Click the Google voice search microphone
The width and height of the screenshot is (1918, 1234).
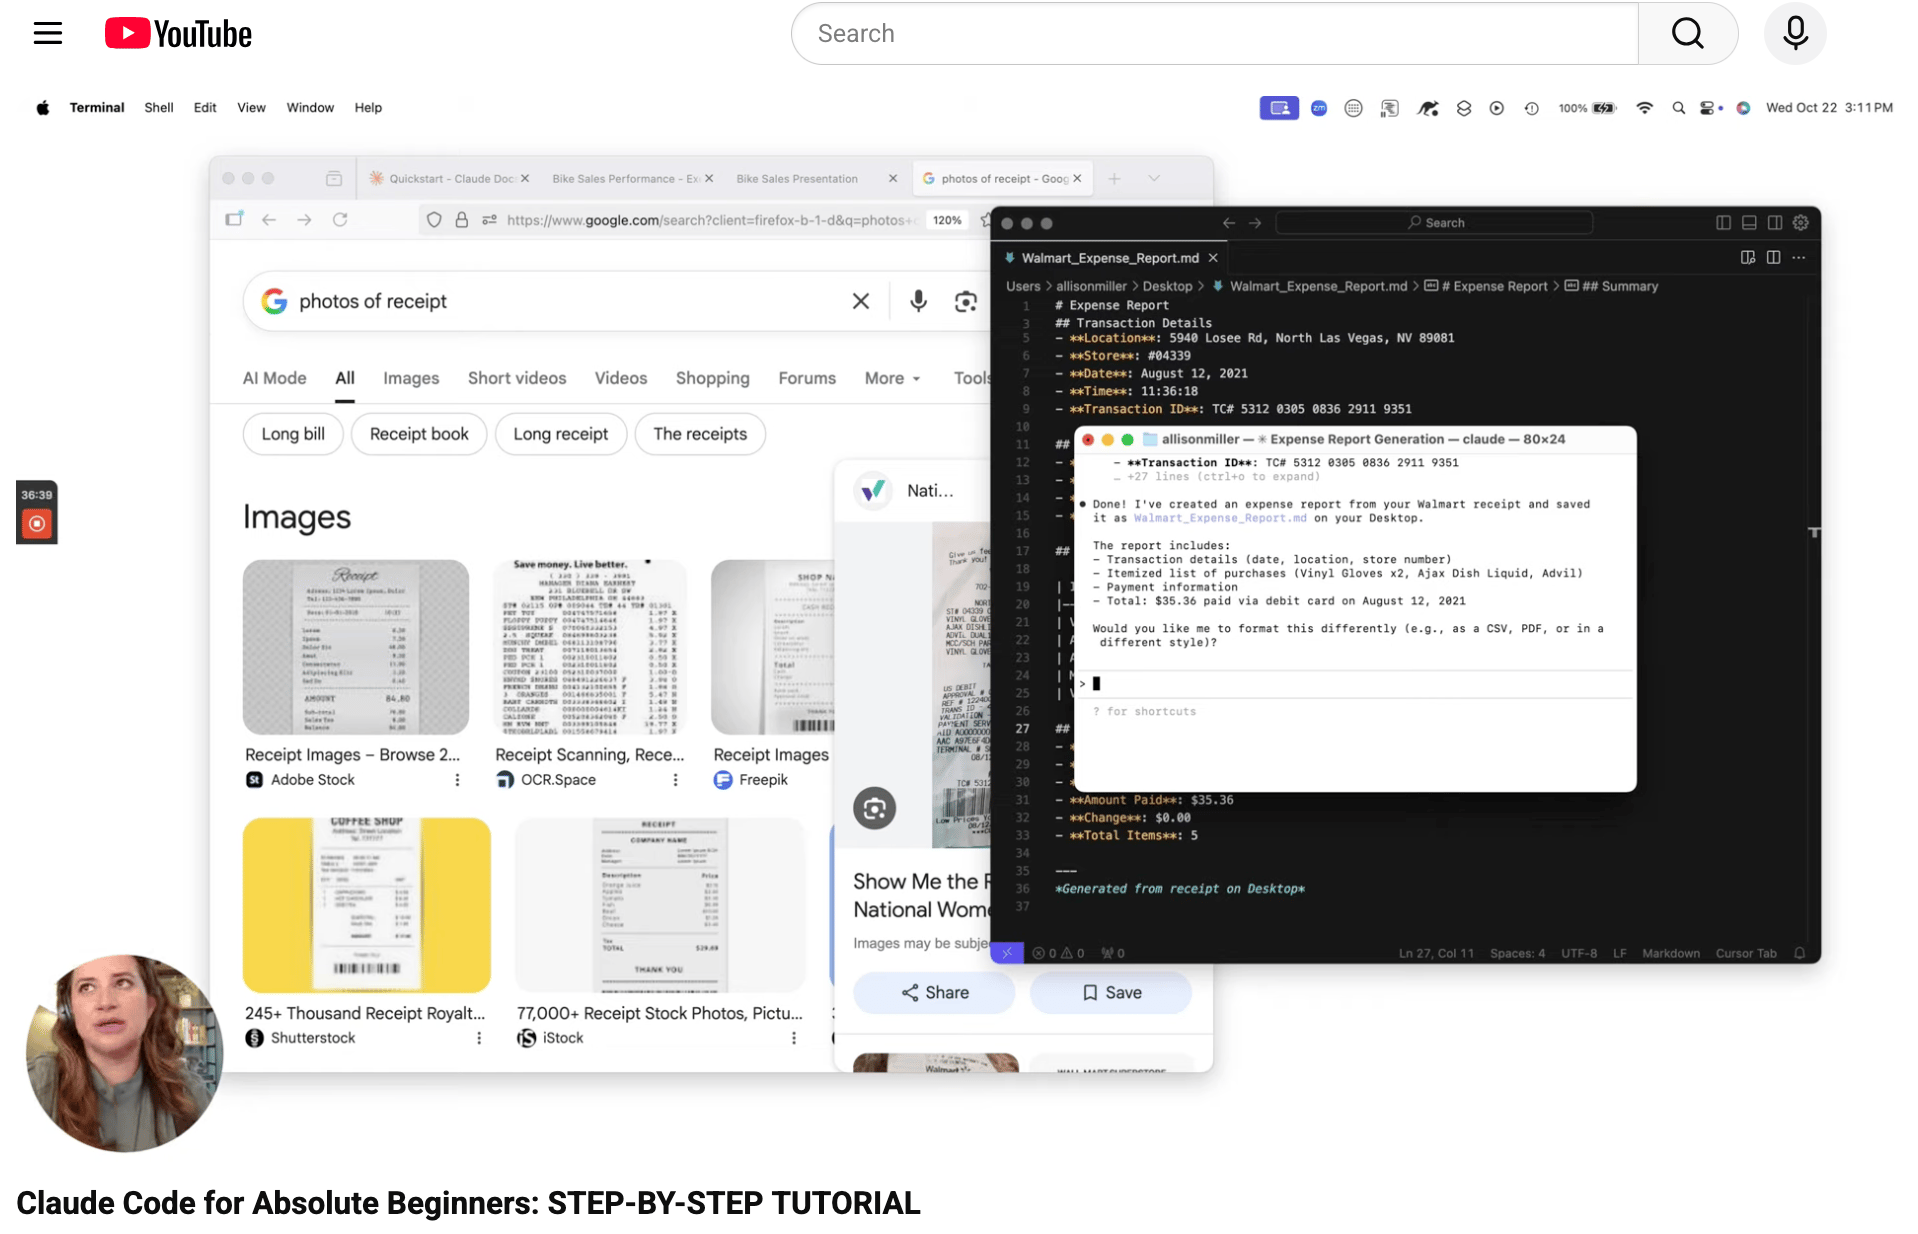(x=918, y=301)
